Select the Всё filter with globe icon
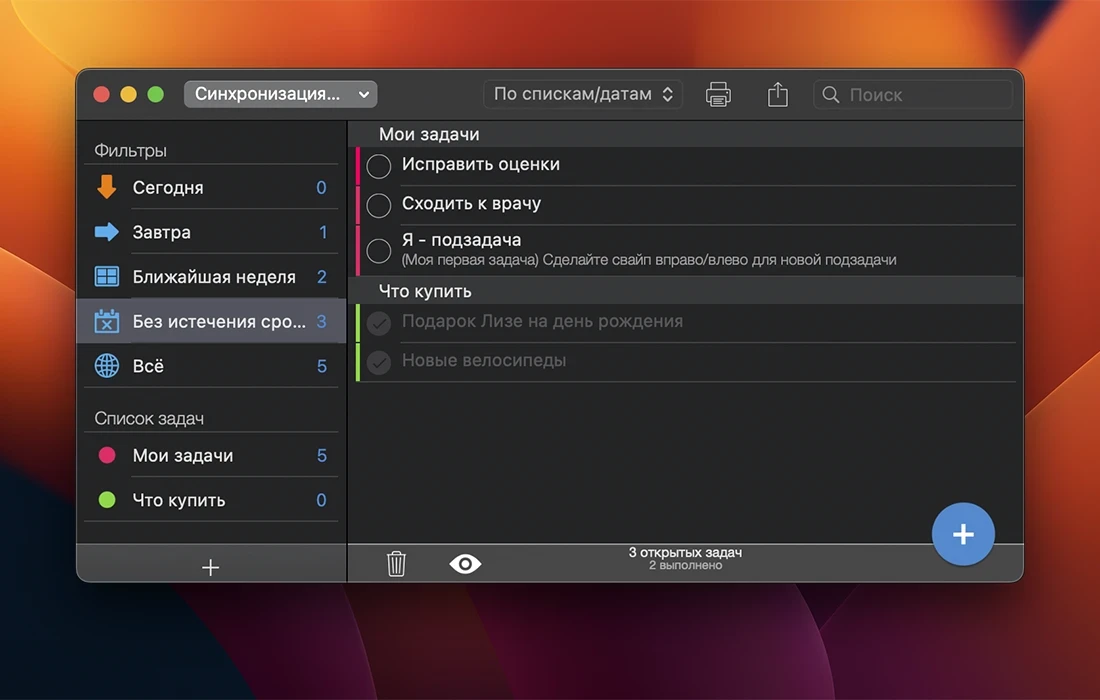This screenshot has width=1100, height=700. (x=148, y=366)
